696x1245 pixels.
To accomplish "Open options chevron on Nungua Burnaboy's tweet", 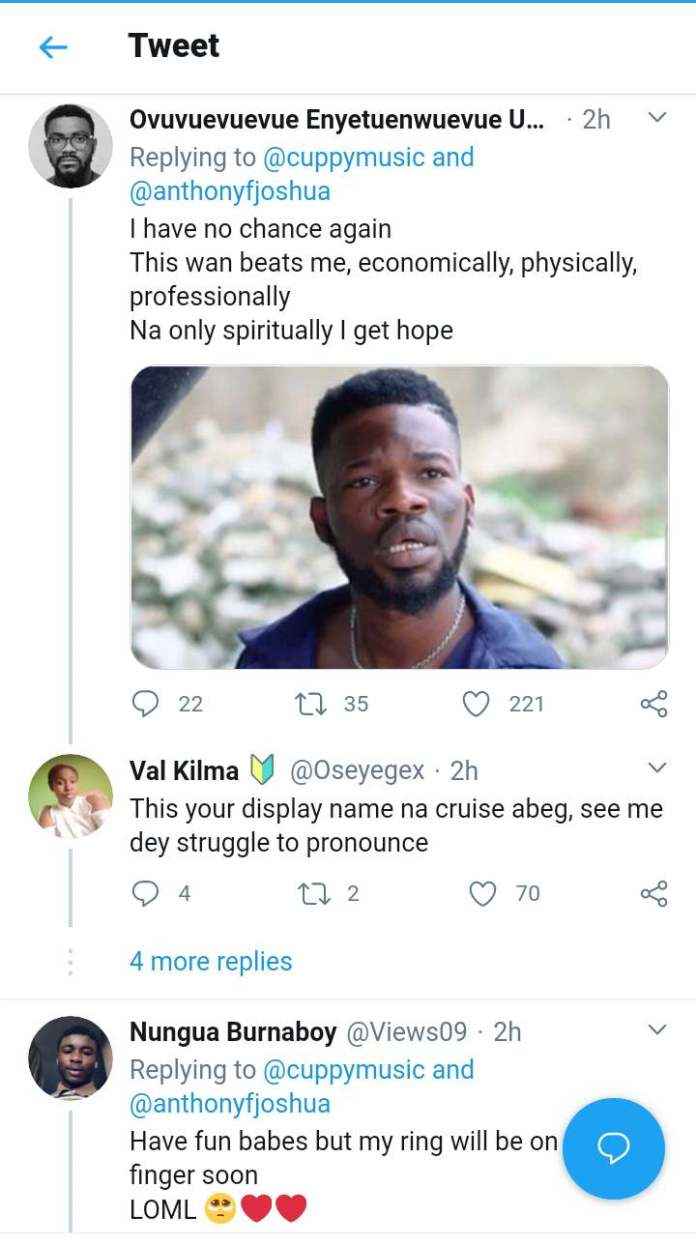I will point(656,1029).
